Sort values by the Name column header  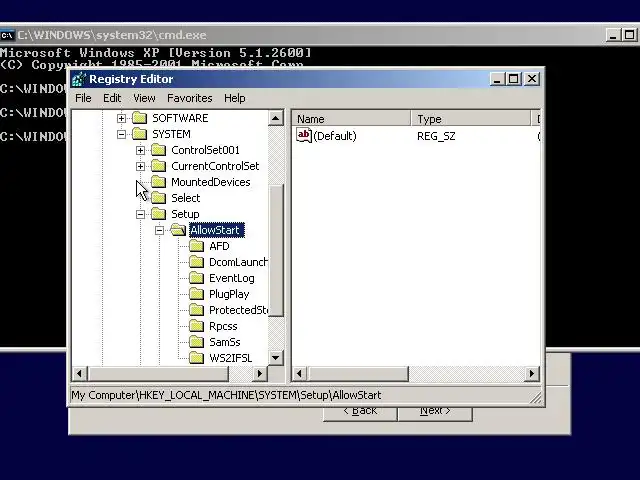351,119
